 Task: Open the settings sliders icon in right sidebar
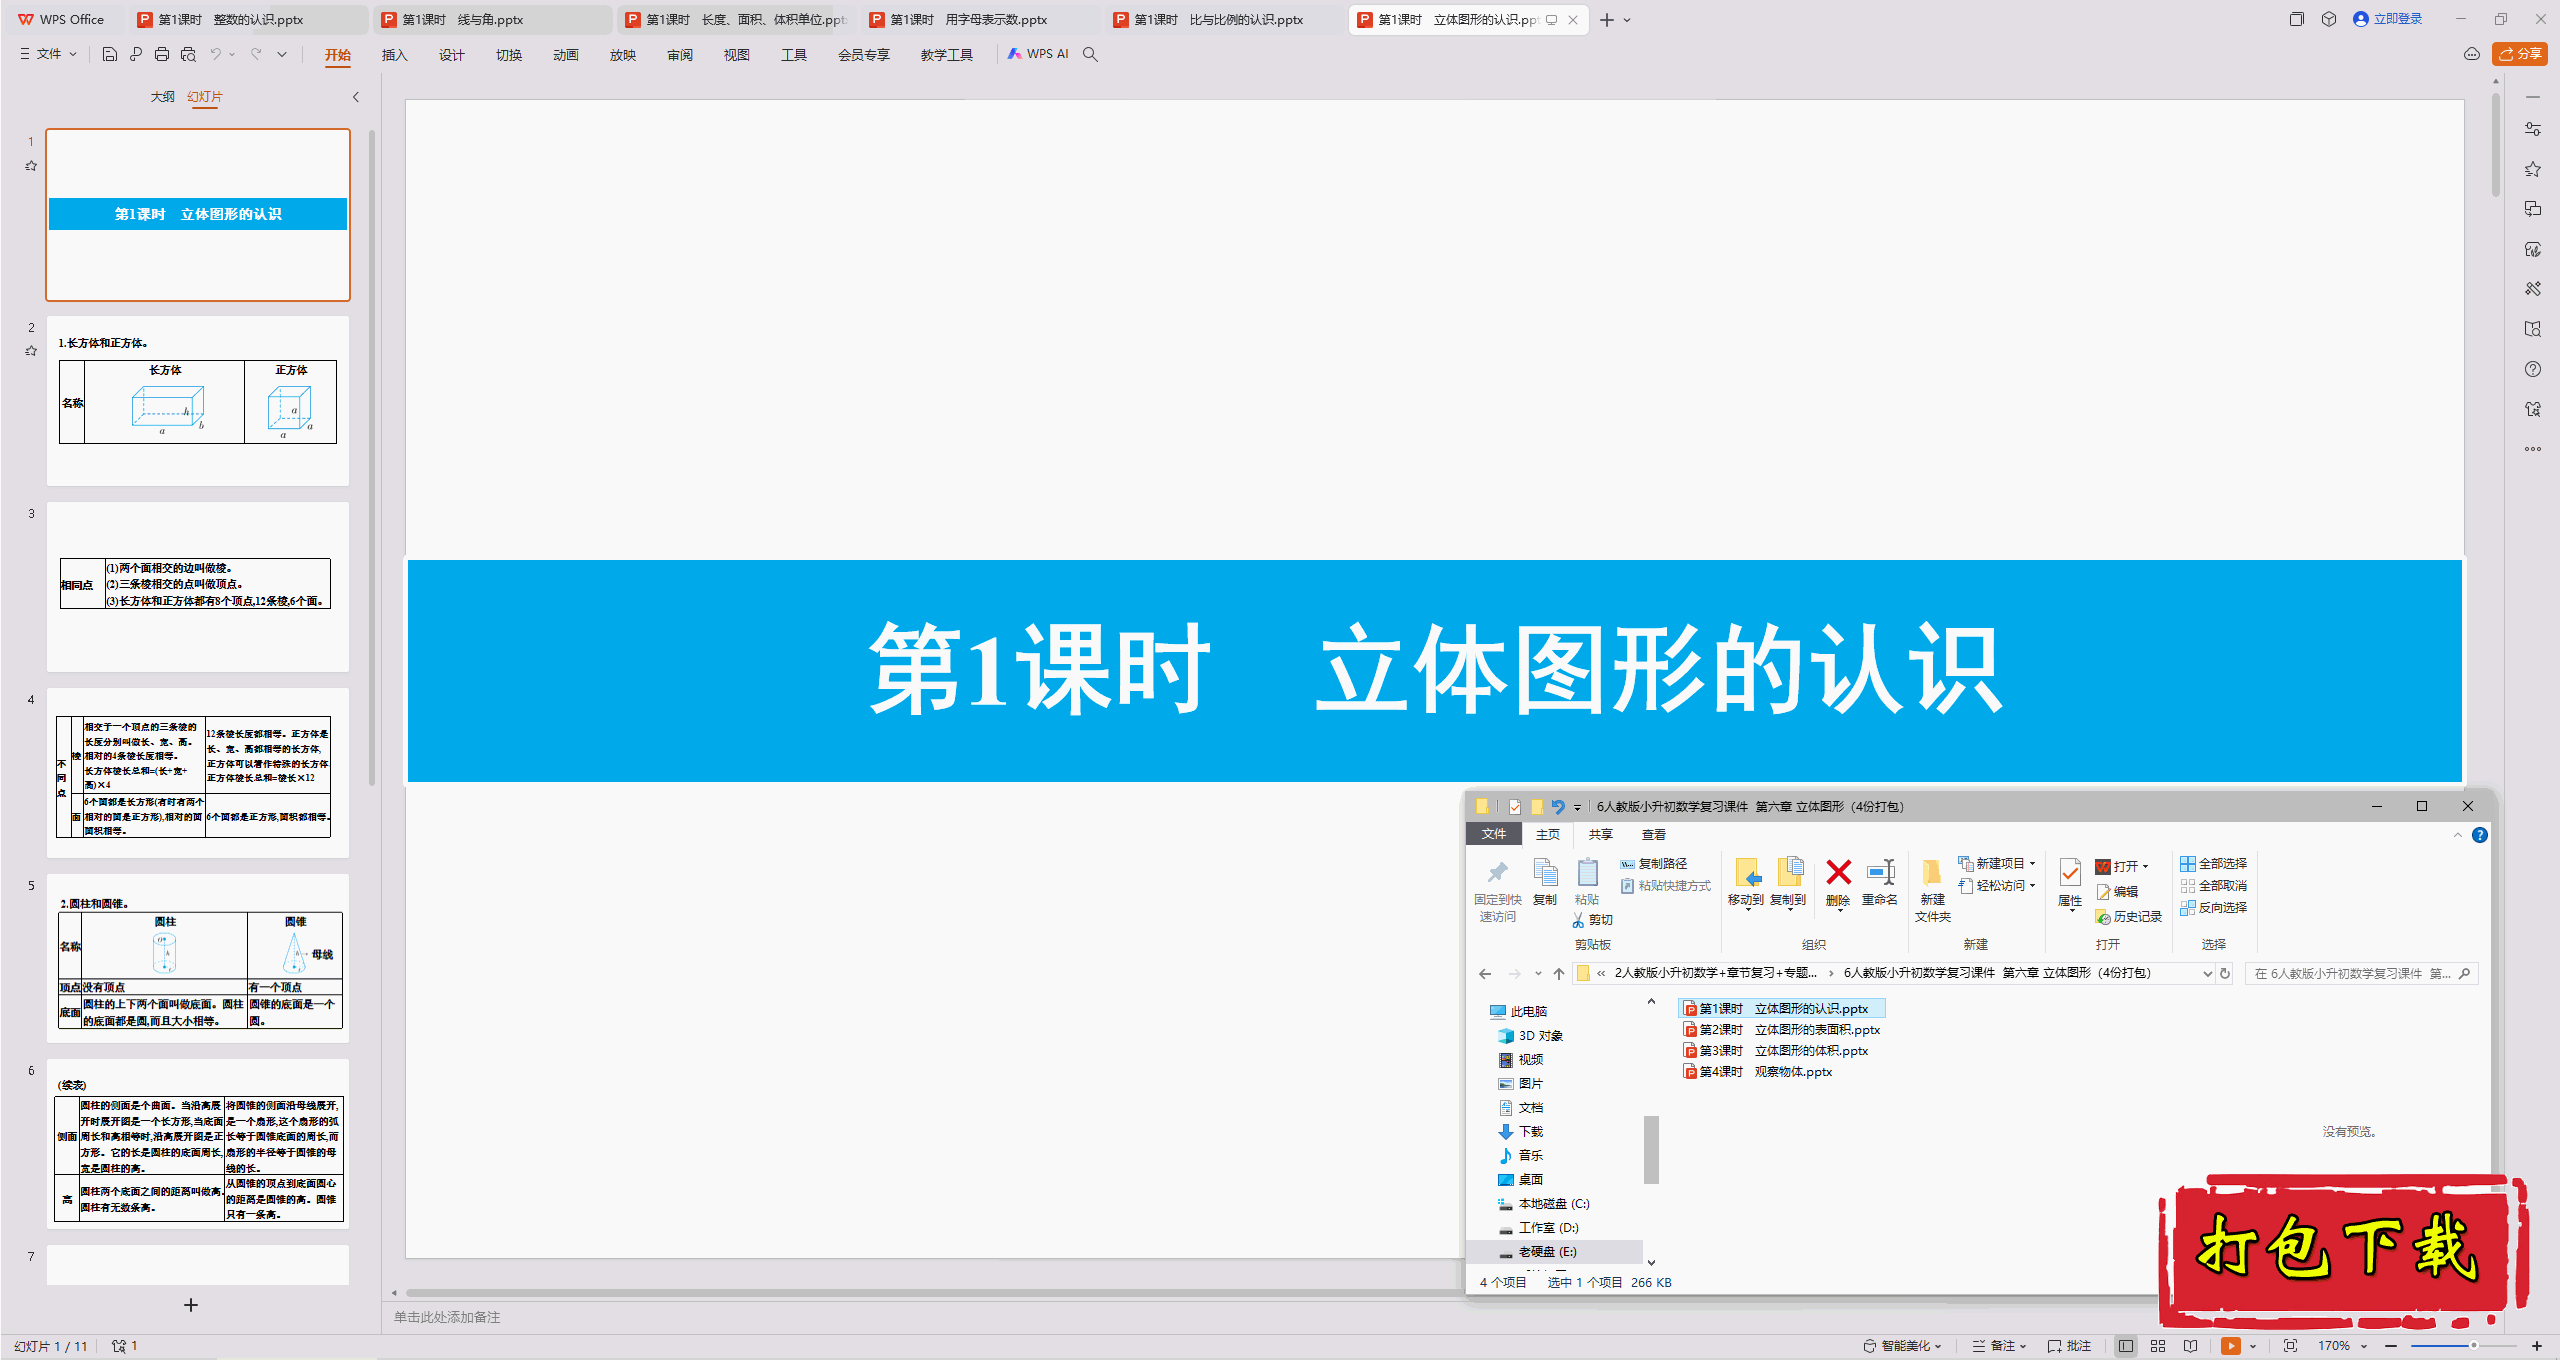point(2533,129)
